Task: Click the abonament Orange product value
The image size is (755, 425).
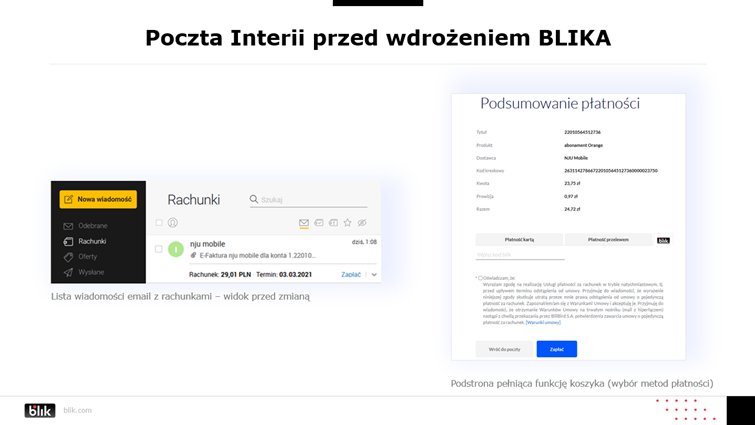Action: click(x=584, y=145)
